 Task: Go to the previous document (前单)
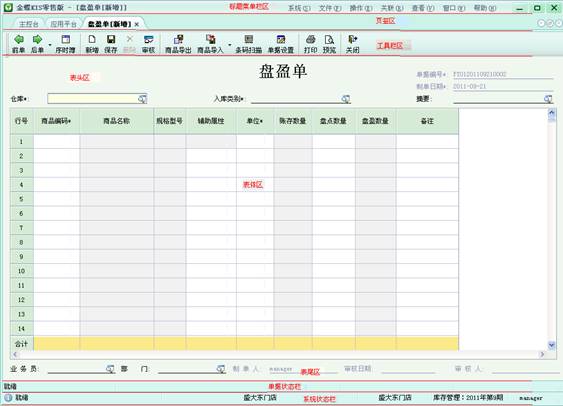(x=19, y=44)
